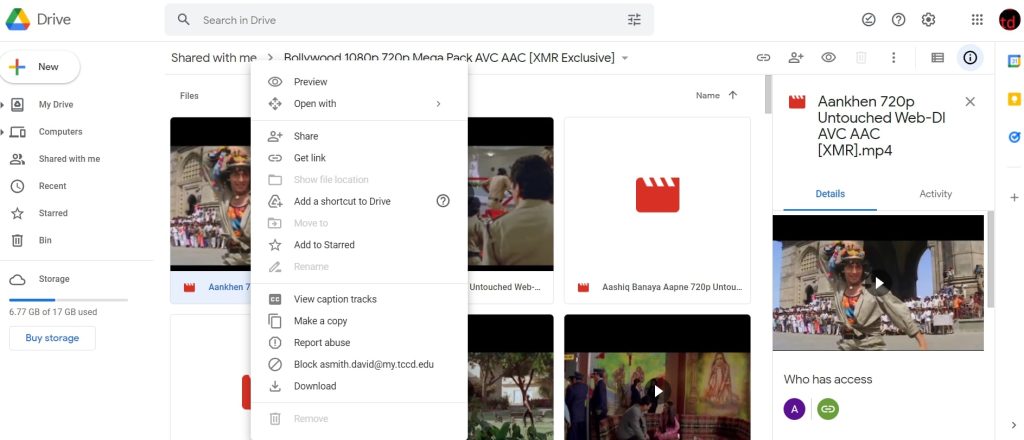Click the file list vertical scrollbar

click(x=768, y=95)
